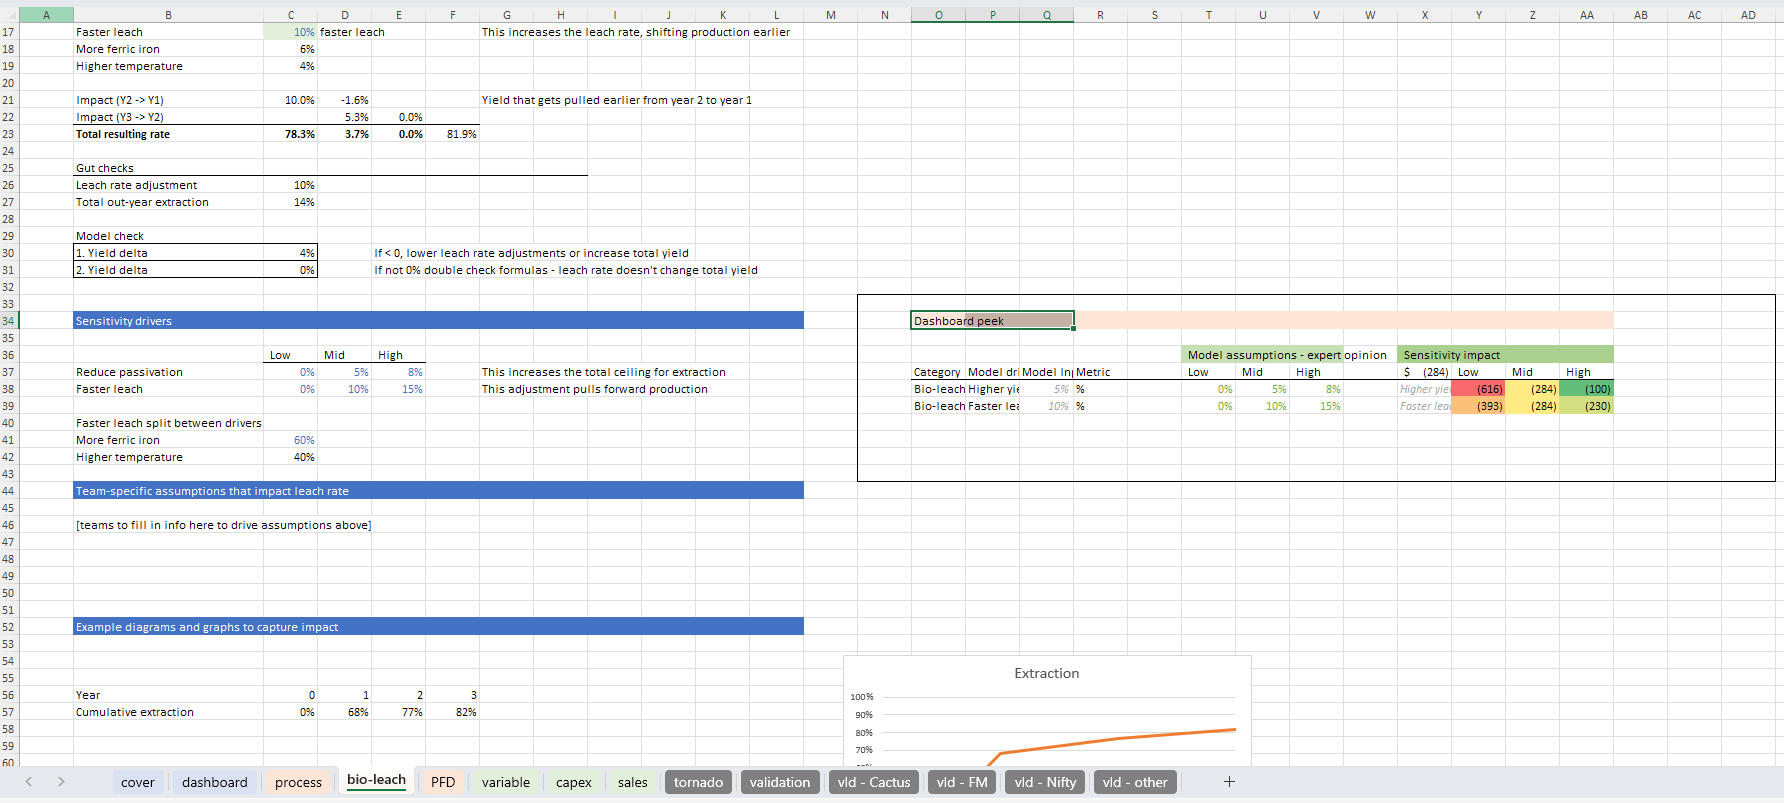Click Example diagrams and graphs header

coord(438,627)
